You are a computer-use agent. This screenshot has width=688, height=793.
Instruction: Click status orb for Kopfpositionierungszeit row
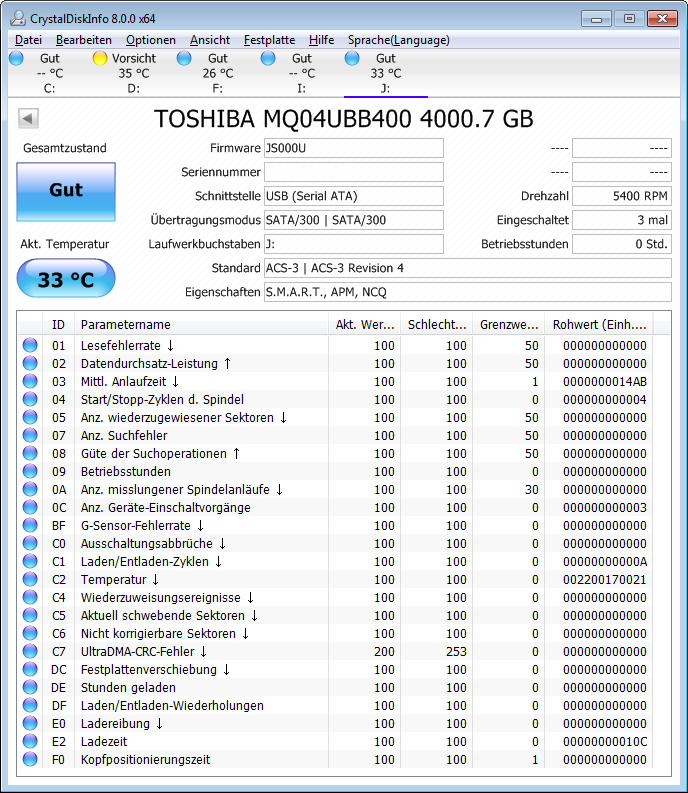click(x=30, y=759)
